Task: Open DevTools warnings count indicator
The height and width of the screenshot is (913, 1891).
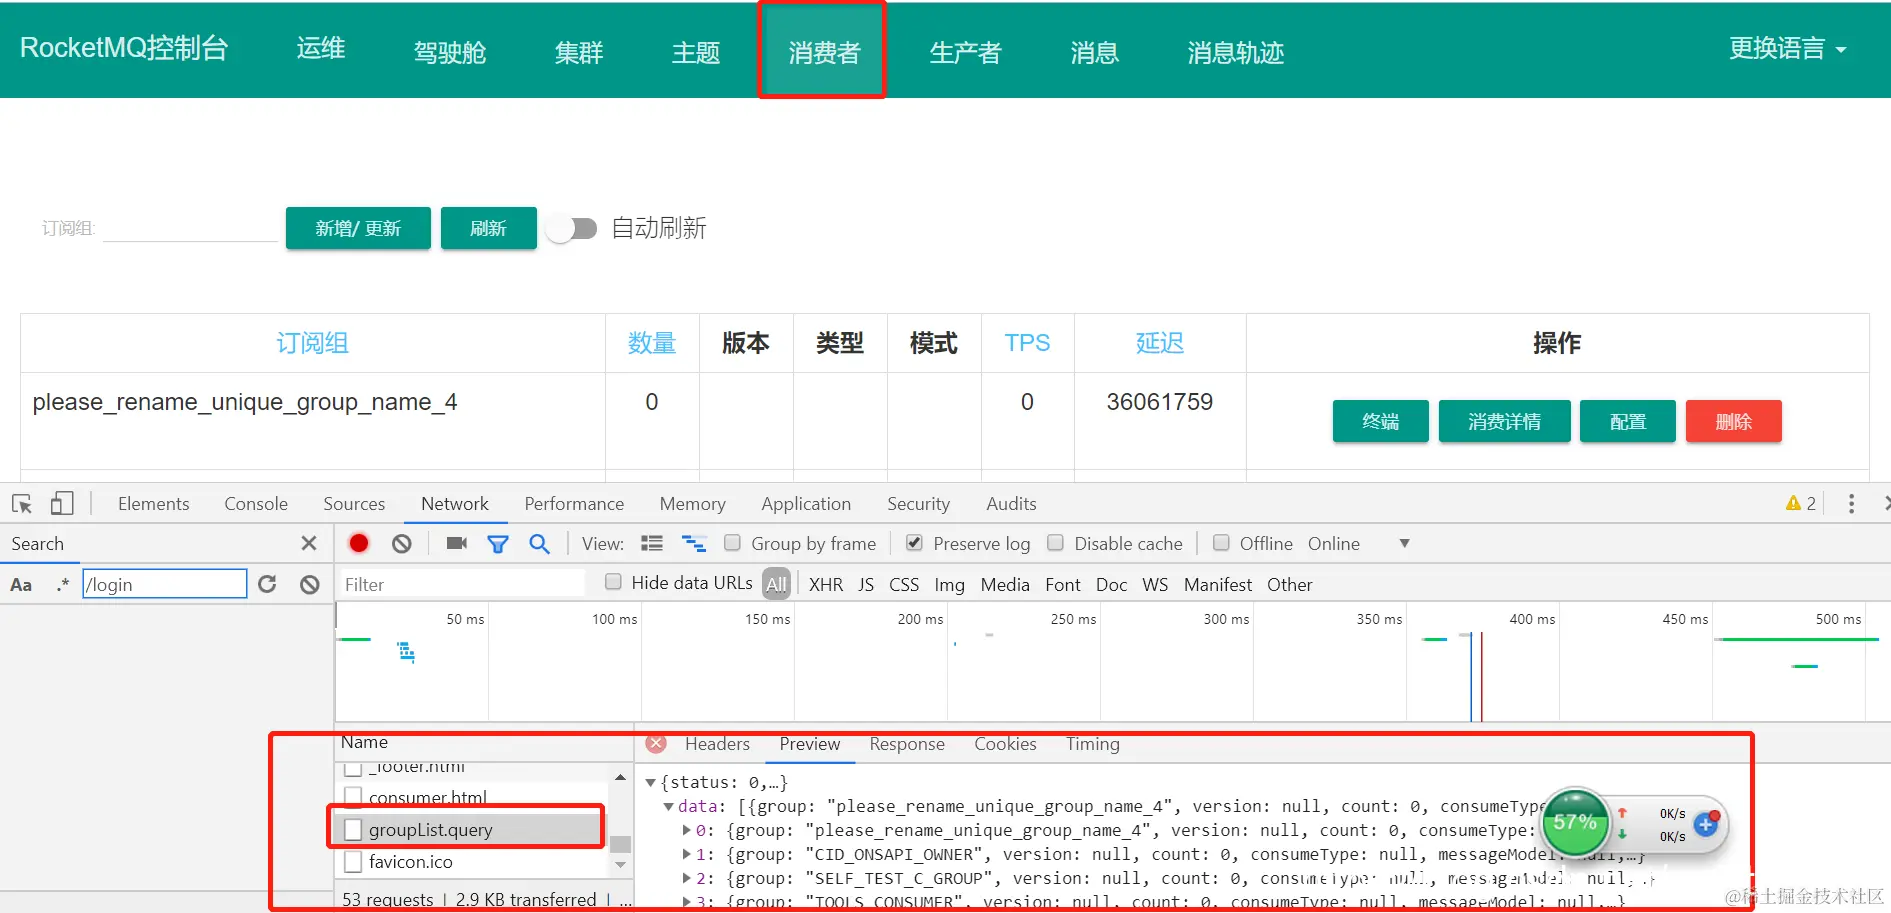Action: 1801,504
